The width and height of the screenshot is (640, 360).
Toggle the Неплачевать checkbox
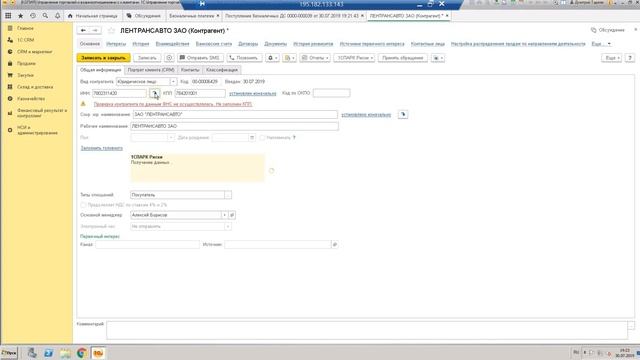click(262, 138)
